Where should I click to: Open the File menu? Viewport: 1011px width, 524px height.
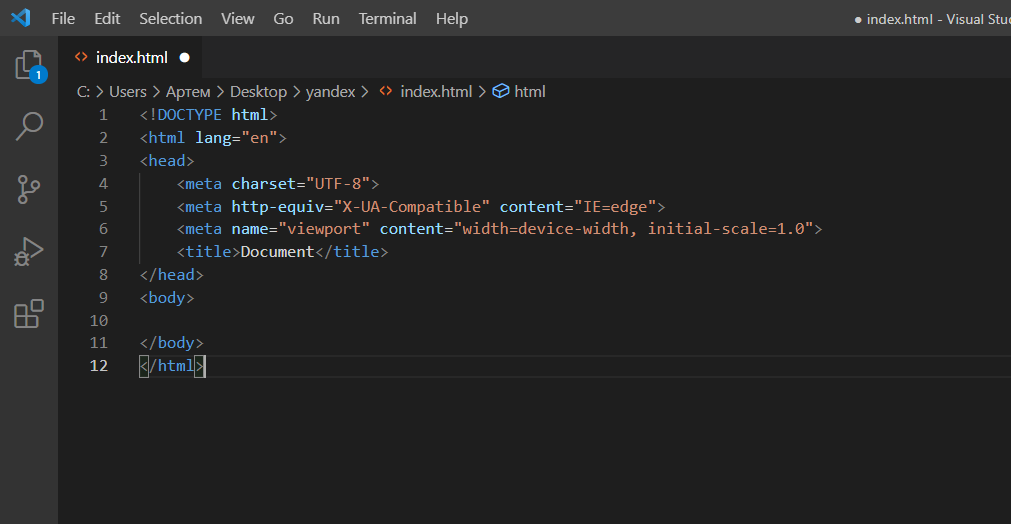pyautogui.click(x=63, y=19)
